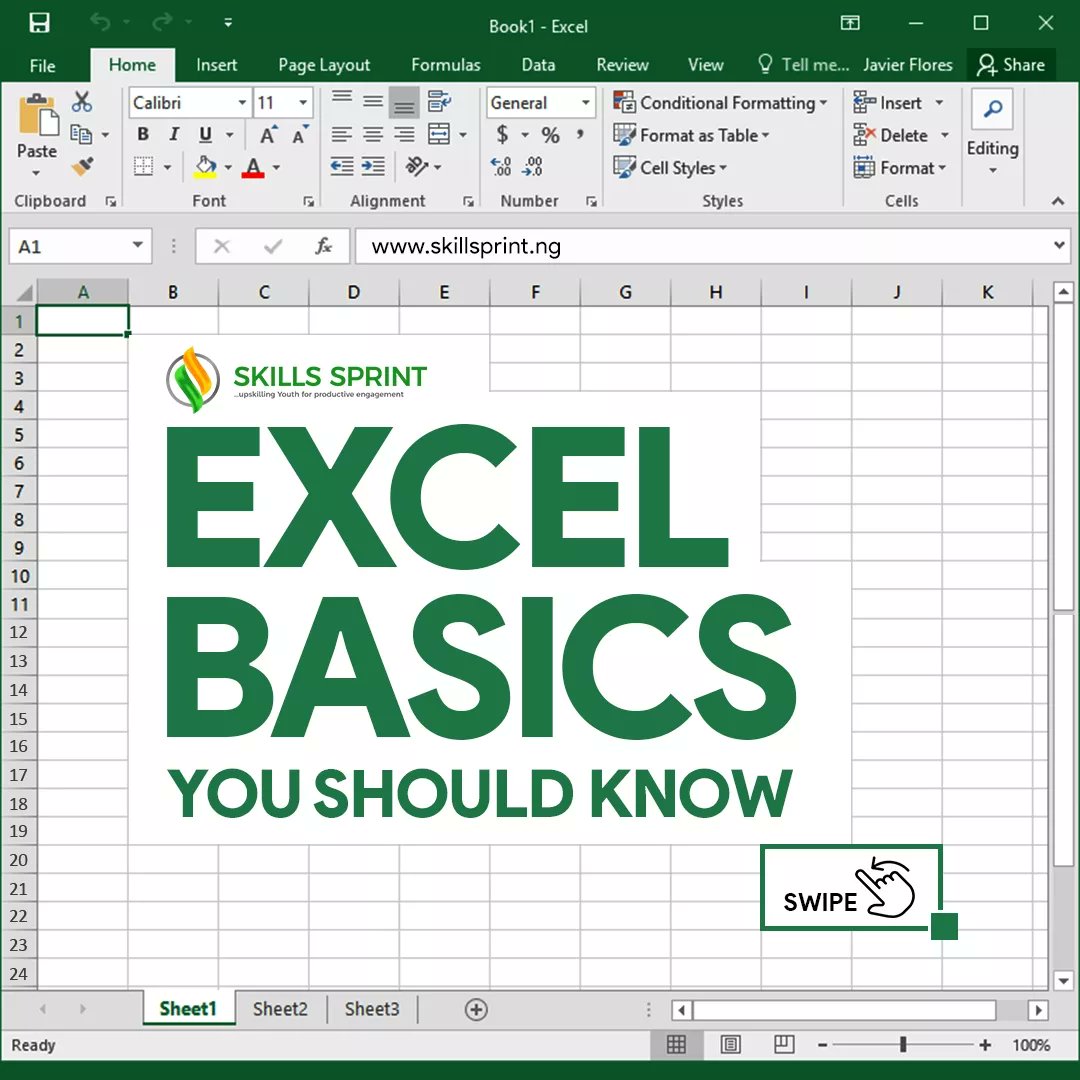Click Accounting dollar sign format
The height and width of the screenshot is (1080, 1080).
tap(503, 134)
